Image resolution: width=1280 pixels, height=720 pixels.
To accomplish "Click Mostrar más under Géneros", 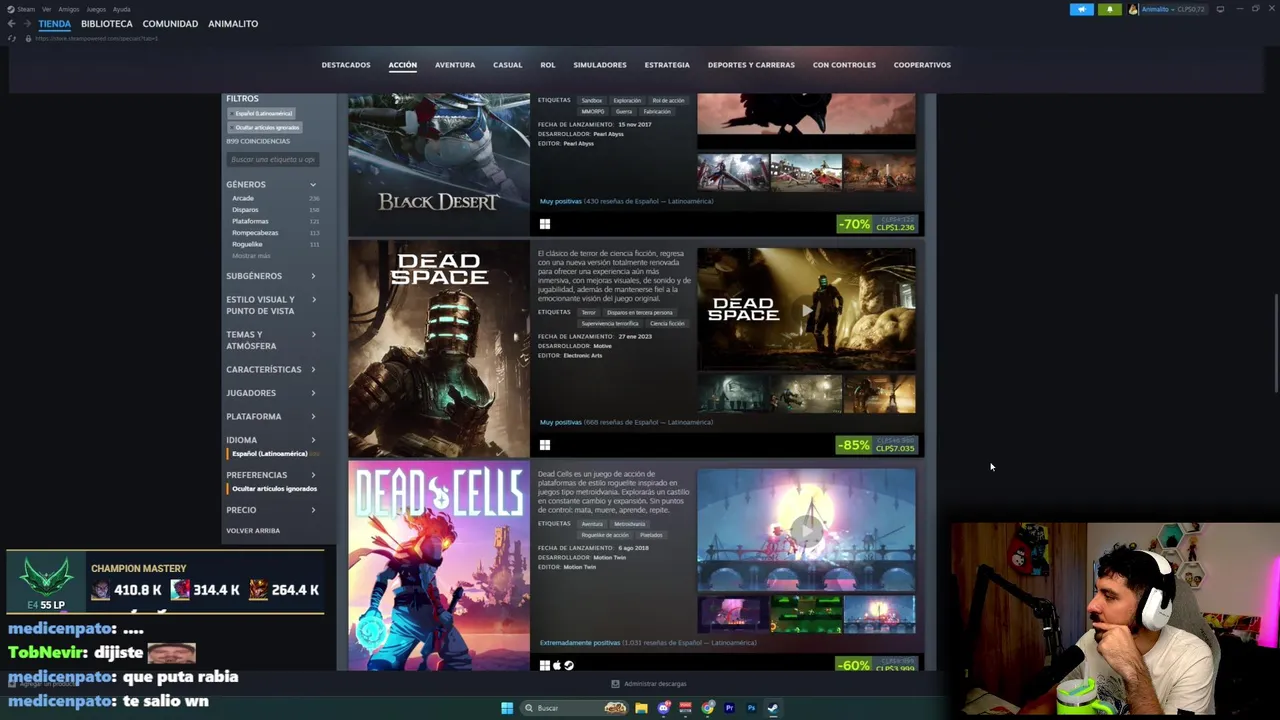I will click(x=251, y=256).
